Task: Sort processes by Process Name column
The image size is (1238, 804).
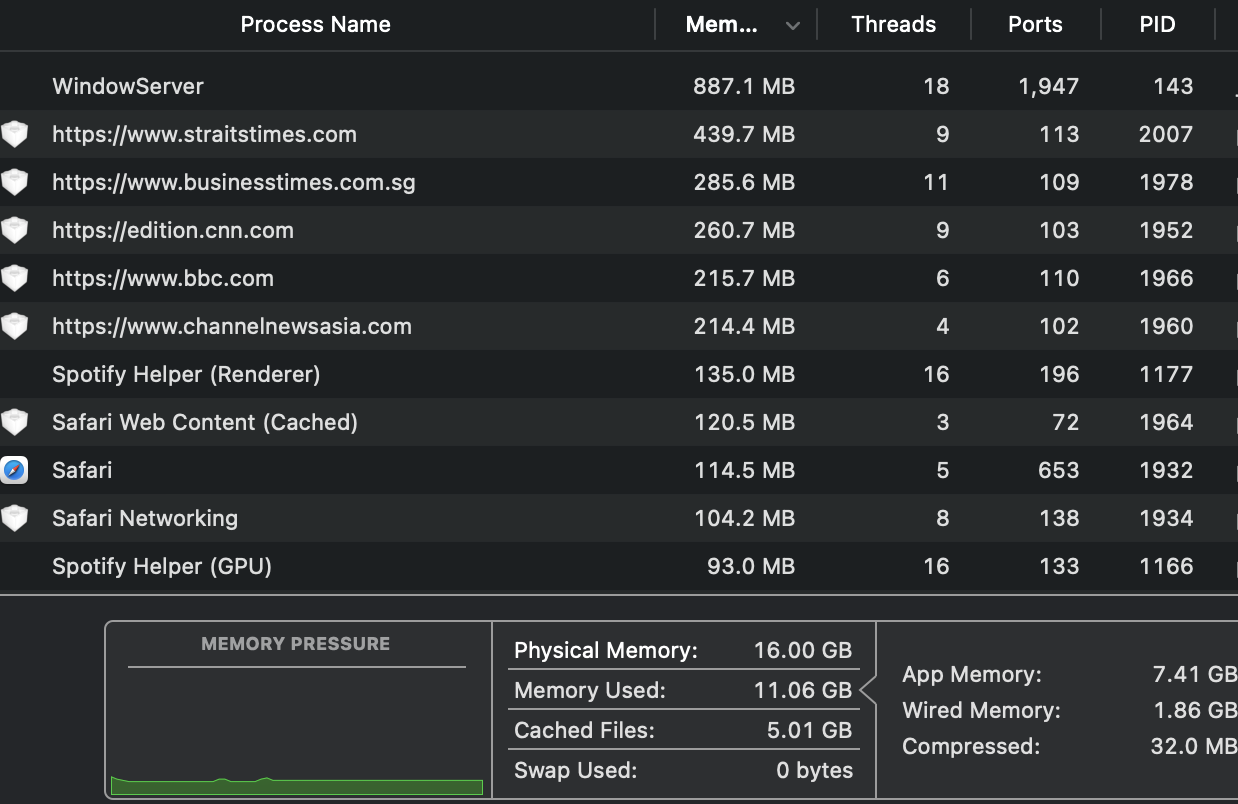Action: pyautogui.click(x=316, y=25)
